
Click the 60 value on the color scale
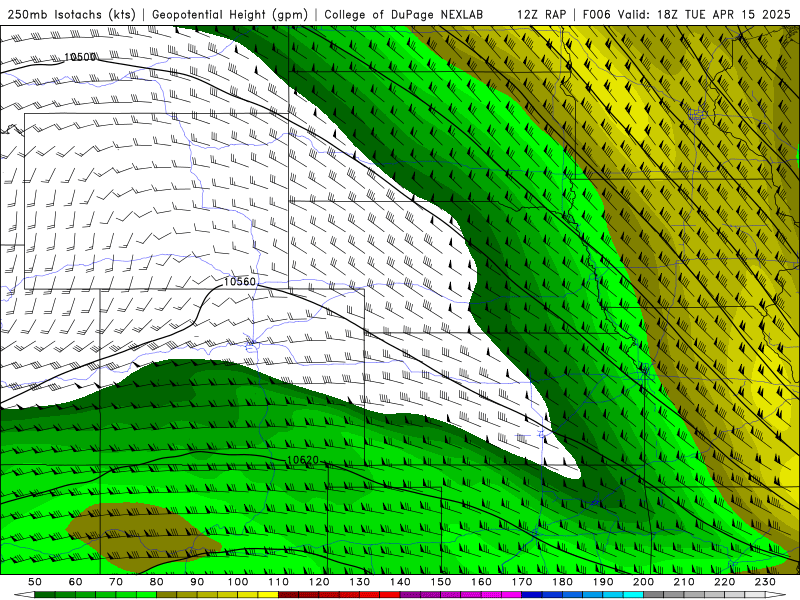[x=75, y=582]
